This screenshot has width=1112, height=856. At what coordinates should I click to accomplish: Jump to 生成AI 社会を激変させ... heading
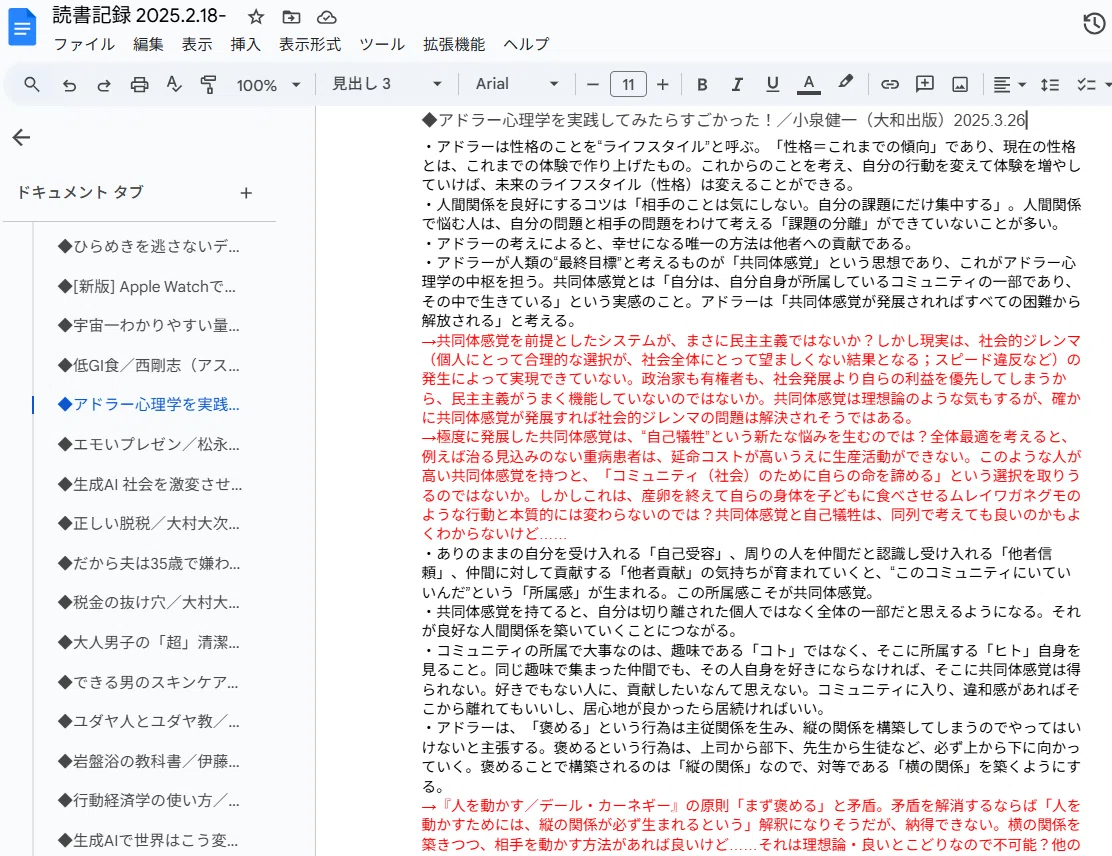pos(150,484)
